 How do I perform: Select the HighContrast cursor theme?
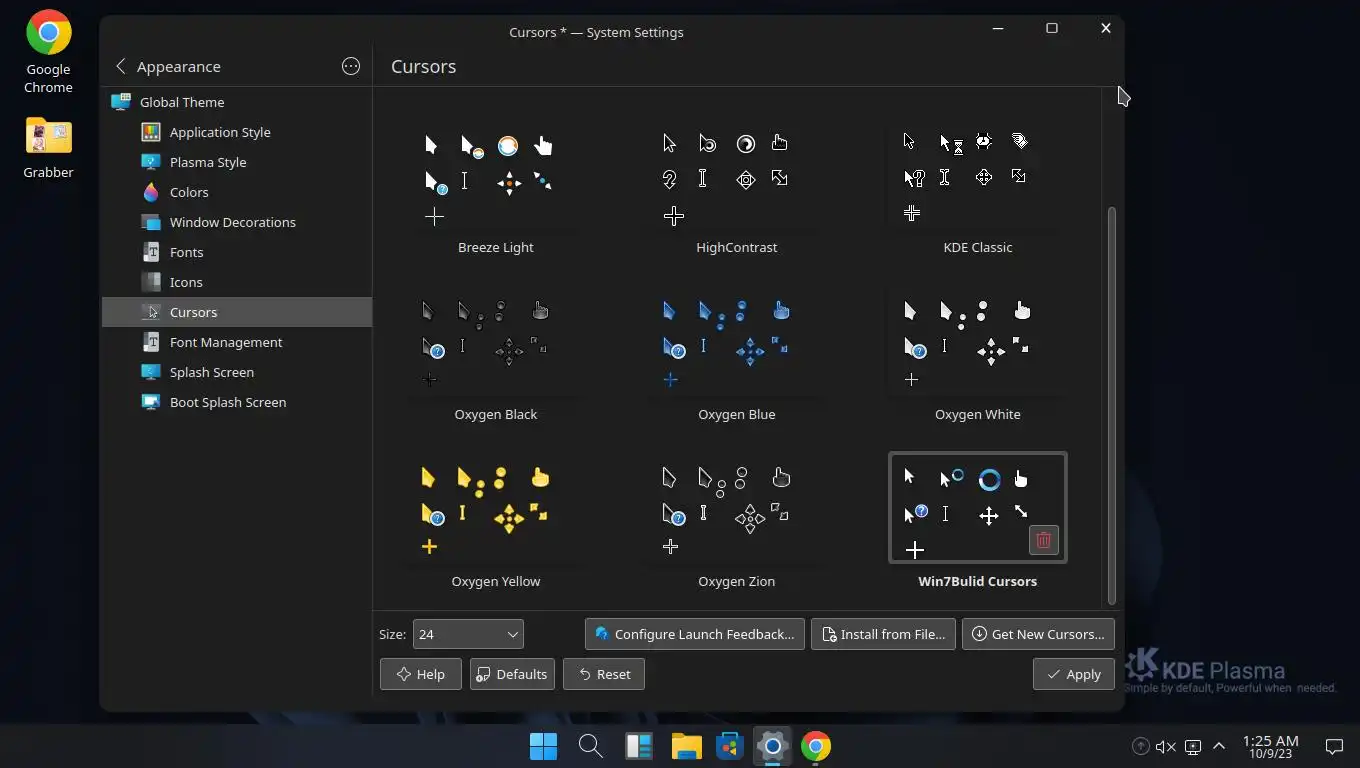(737, 190)
